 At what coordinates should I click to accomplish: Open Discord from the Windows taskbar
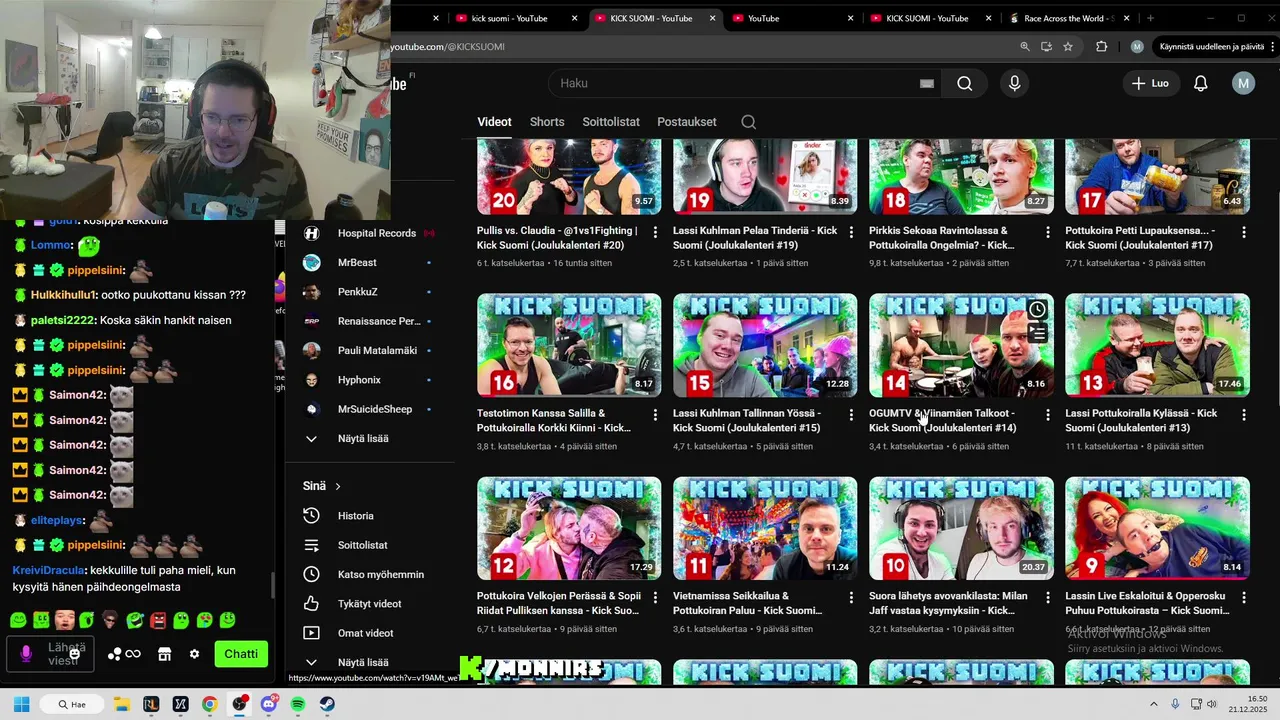(268, 704)
